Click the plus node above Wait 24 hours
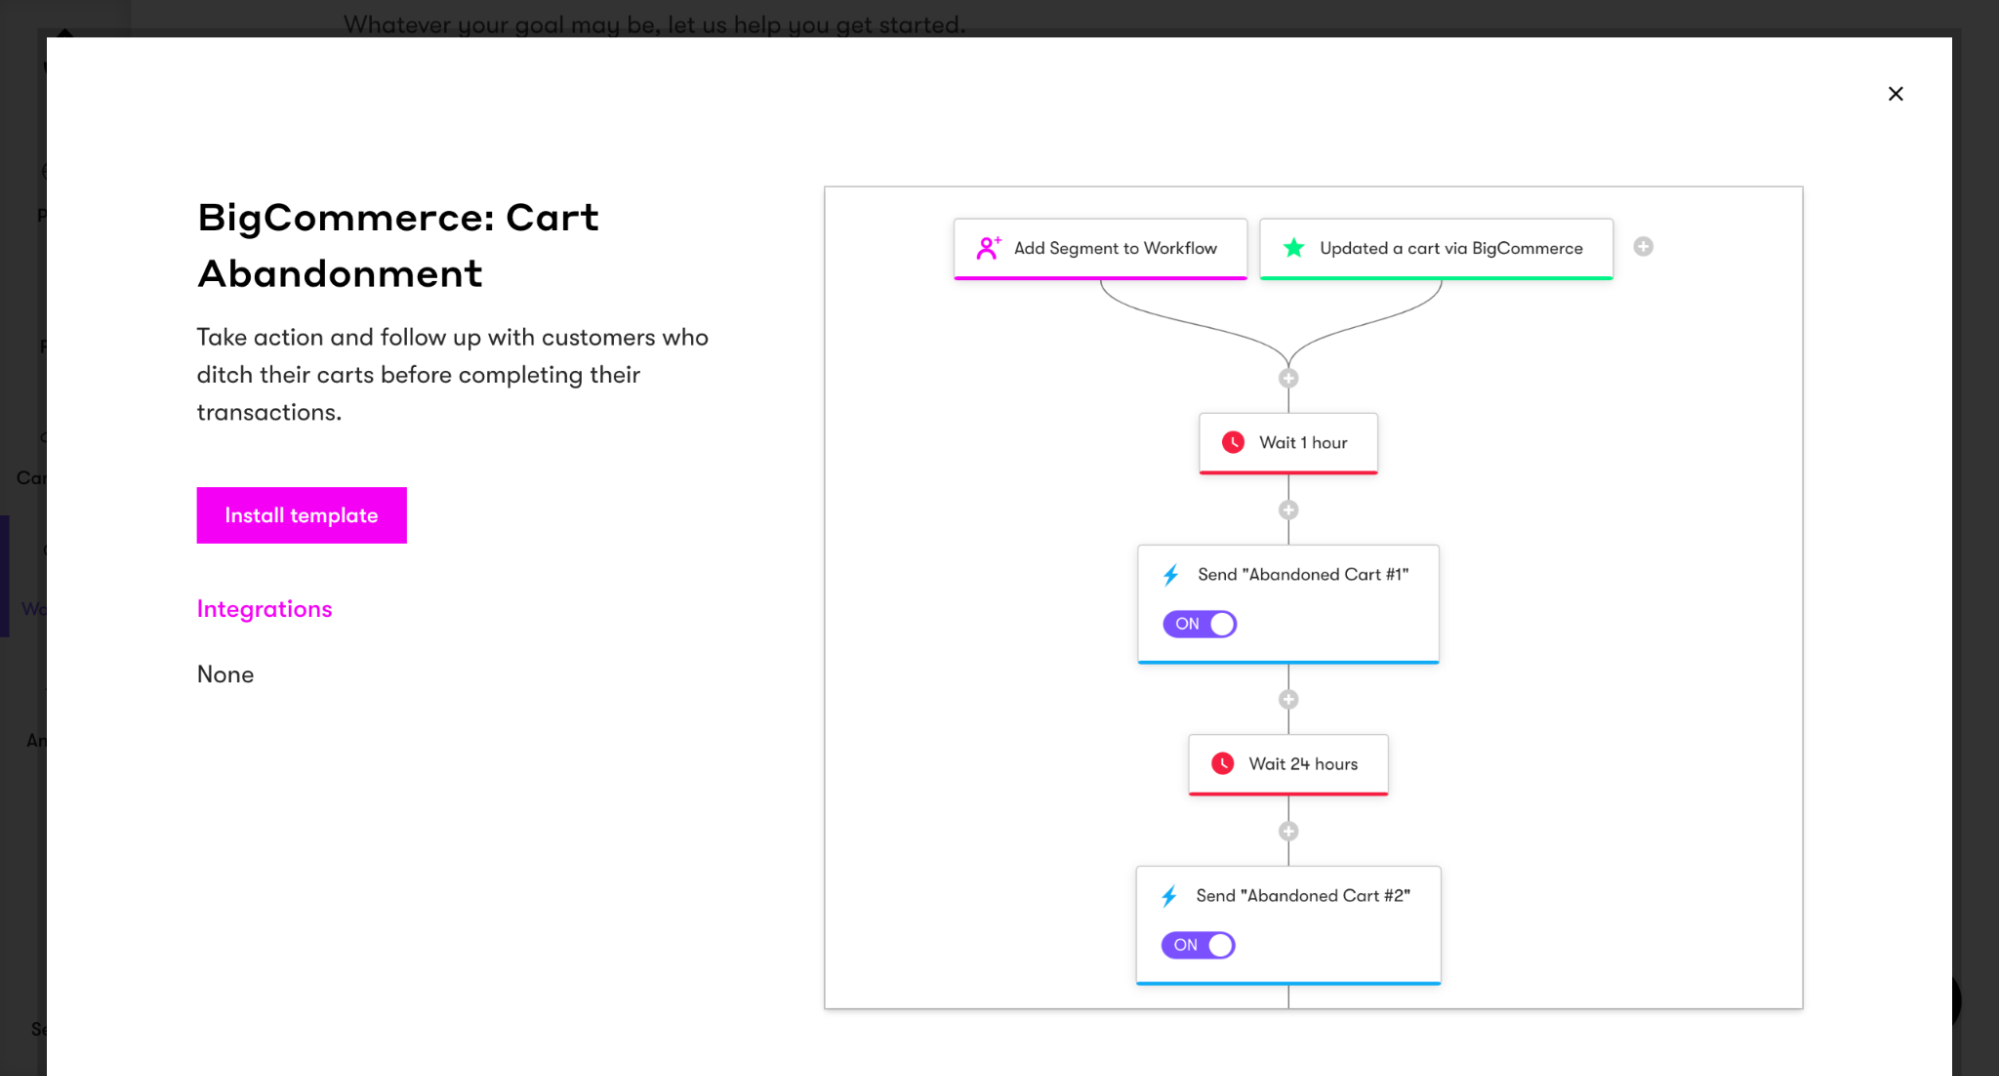Viewport: 1999px width, 1076px height. pyautogui.click(x=1288, y=700)
